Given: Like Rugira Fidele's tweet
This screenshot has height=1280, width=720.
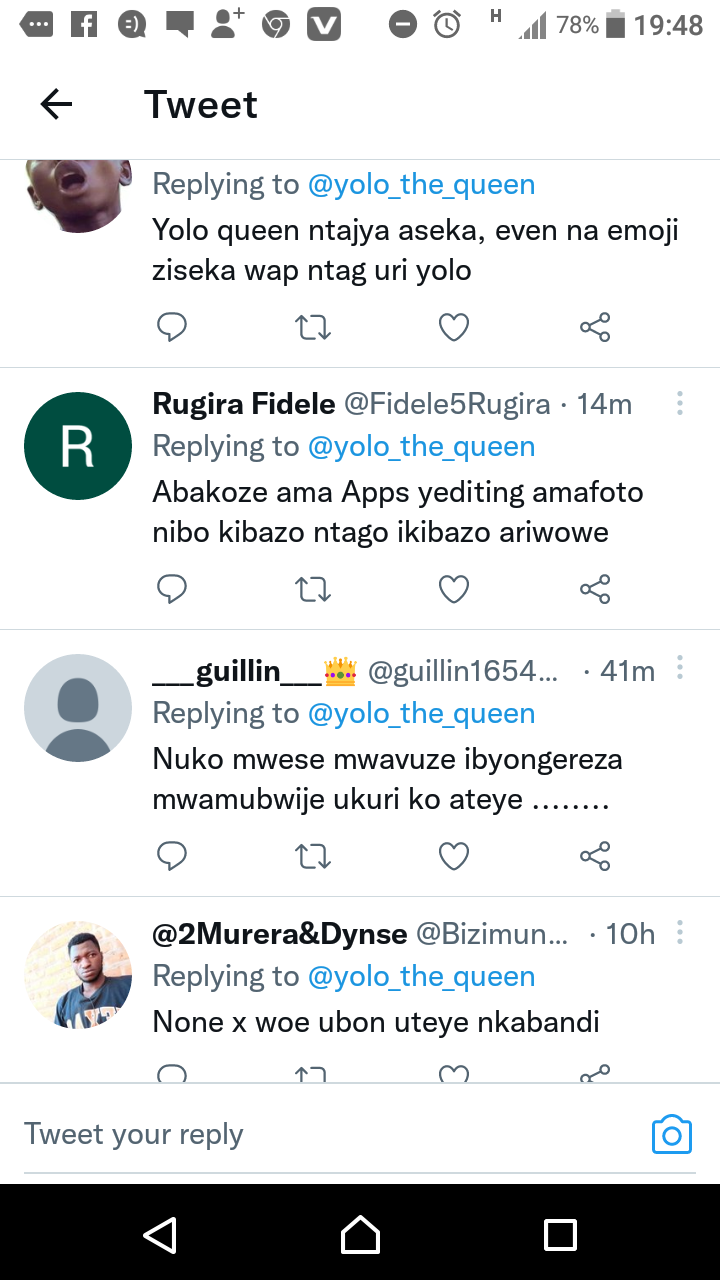Looking at the screenshot, I should (x=454, y=590).
